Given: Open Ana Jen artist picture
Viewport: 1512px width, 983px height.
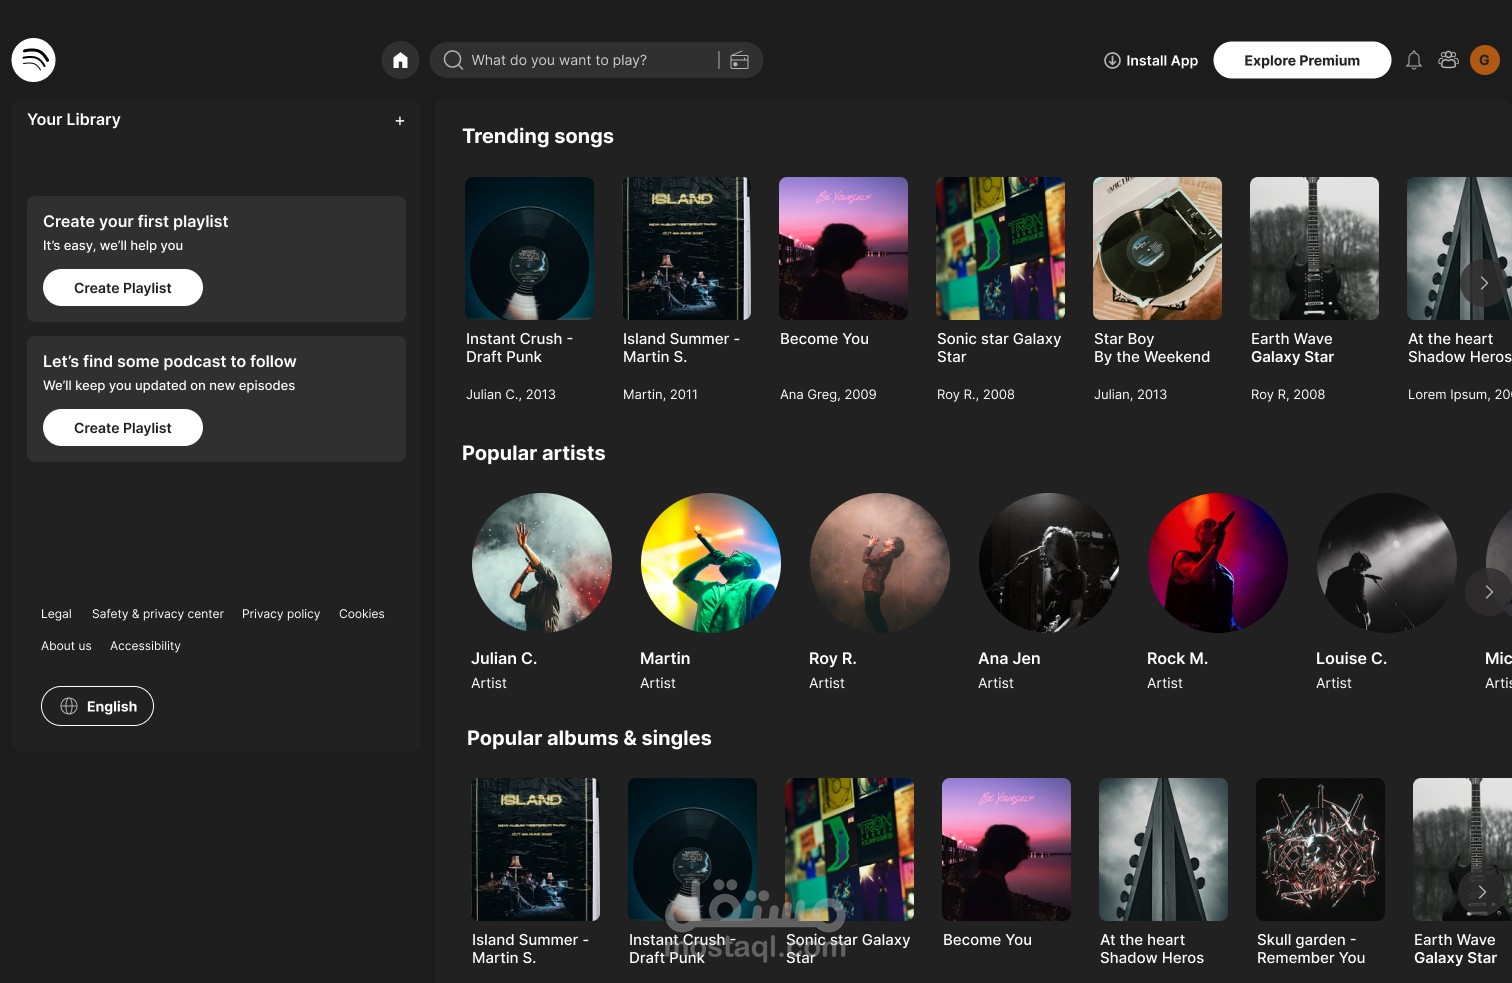Looking at the screenshot, I should (x=1049, y=563).
